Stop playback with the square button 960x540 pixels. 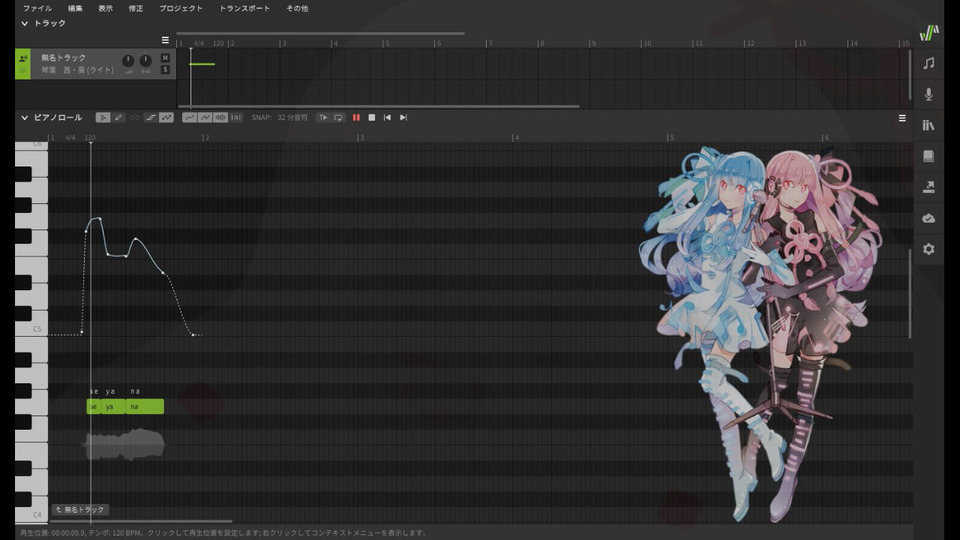point(372,118)
